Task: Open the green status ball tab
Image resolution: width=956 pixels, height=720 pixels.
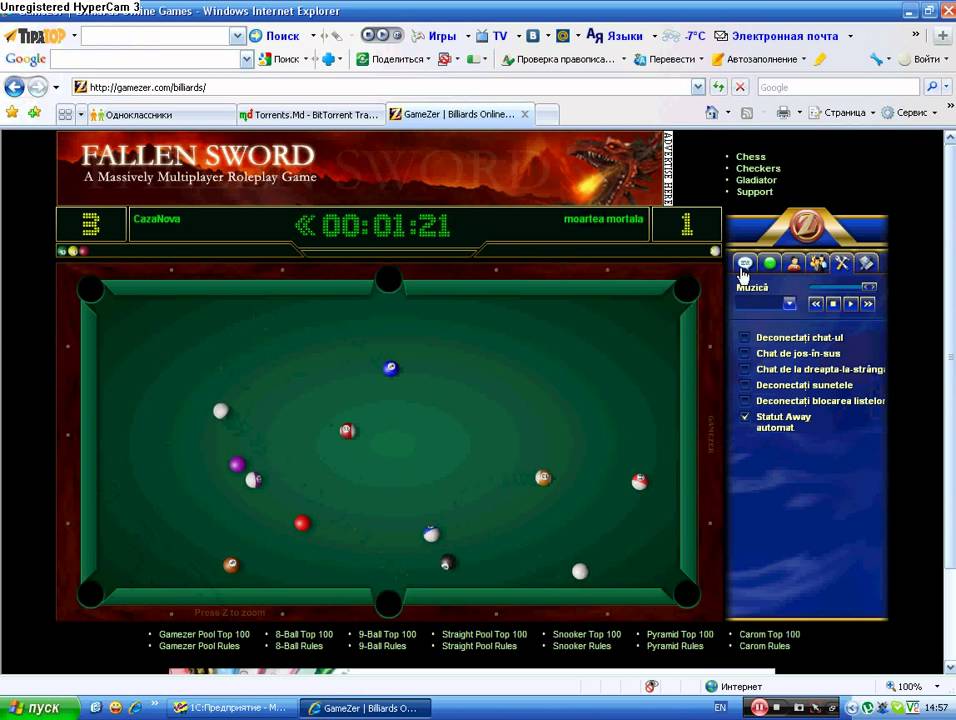Action: point(769,263)
